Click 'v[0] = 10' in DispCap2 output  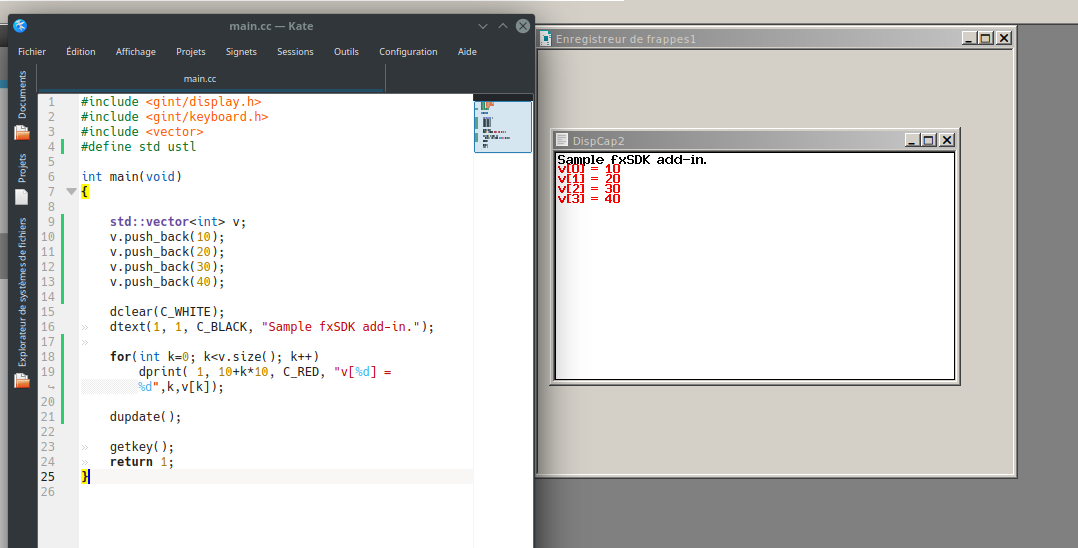click(589, 168)
